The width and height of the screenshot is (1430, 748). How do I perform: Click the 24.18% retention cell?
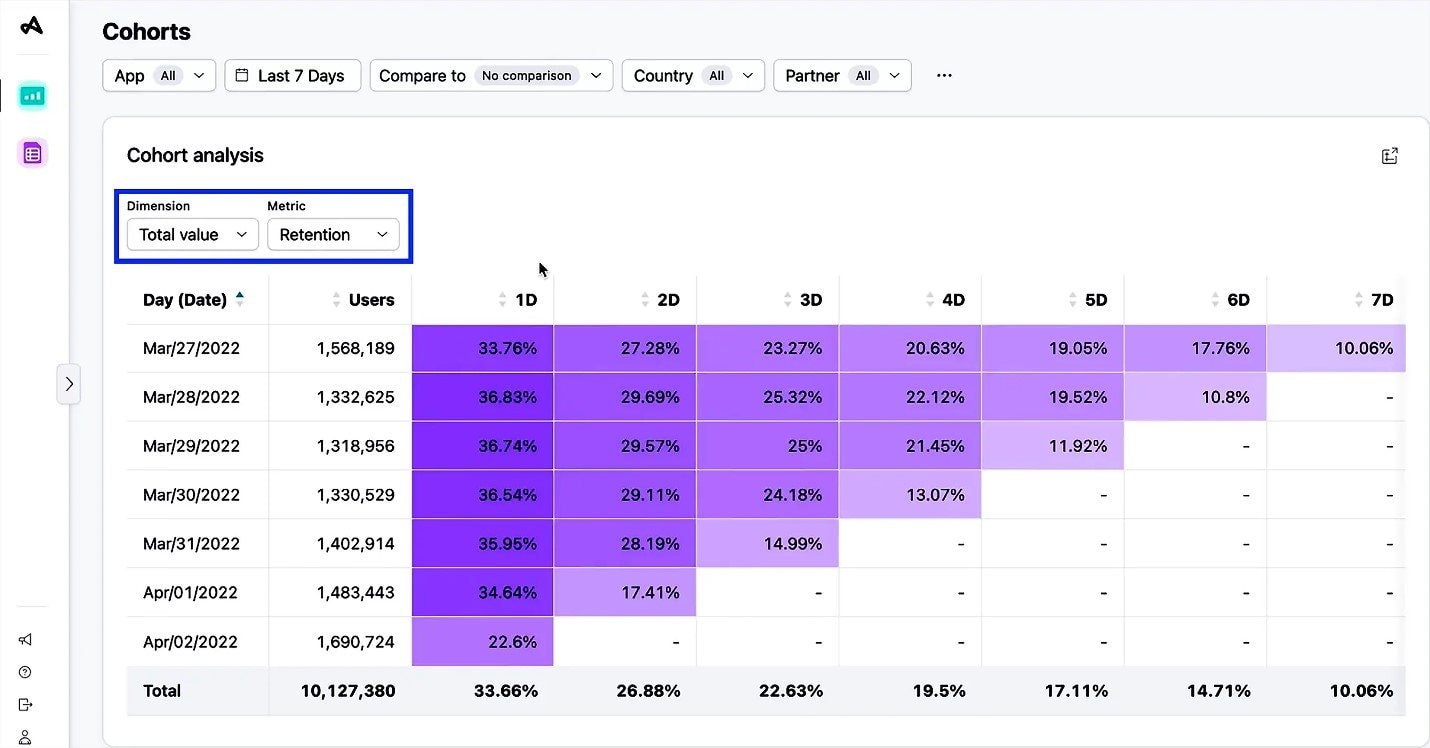(767, 495)
